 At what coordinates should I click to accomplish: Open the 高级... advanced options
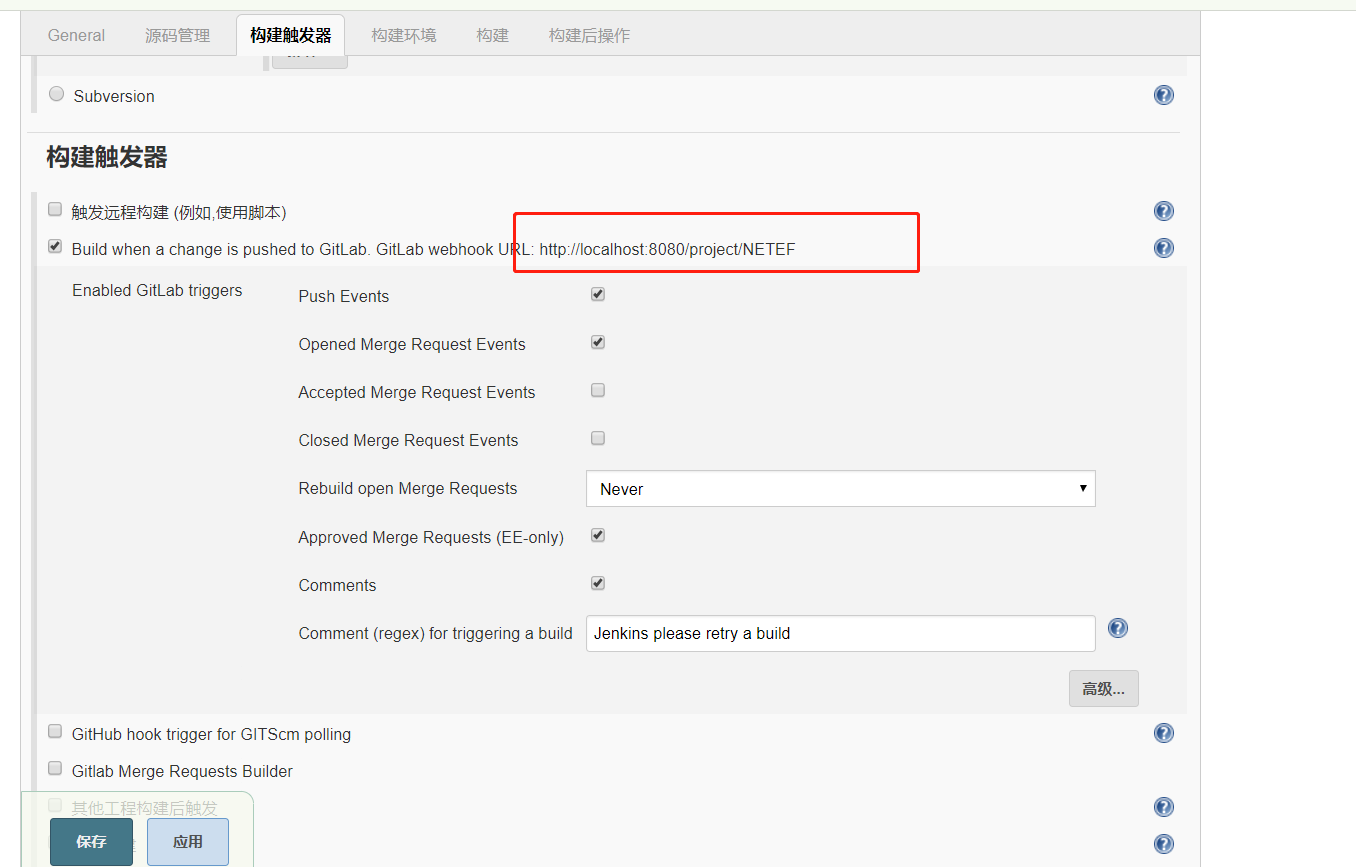[1104, 689]
